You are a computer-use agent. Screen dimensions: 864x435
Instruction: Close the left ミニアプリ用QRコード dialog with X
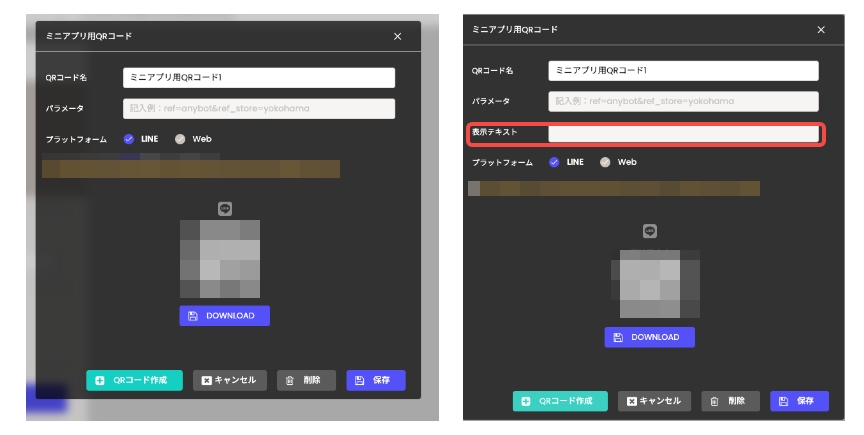click(397, 36)
